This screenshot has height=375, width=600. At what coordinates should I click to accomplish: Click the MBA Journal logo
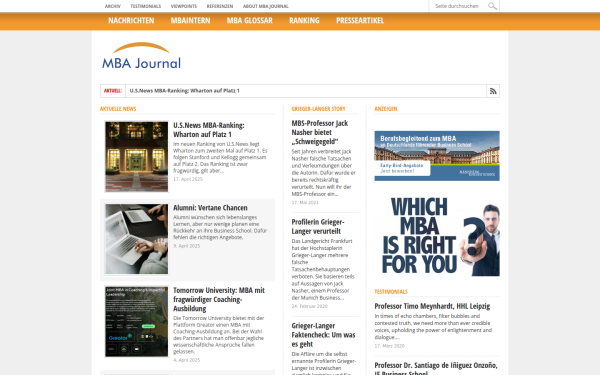pyautogui.click(x=141, y=56)
